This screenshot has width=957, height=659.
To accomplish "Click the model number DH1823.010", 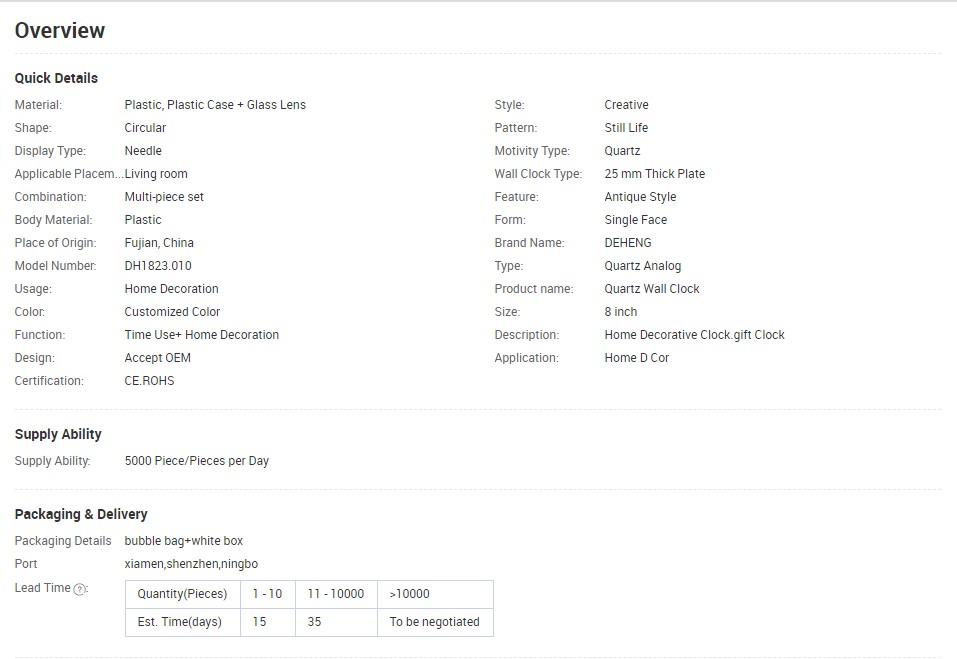I will click(x=158, y=266).
